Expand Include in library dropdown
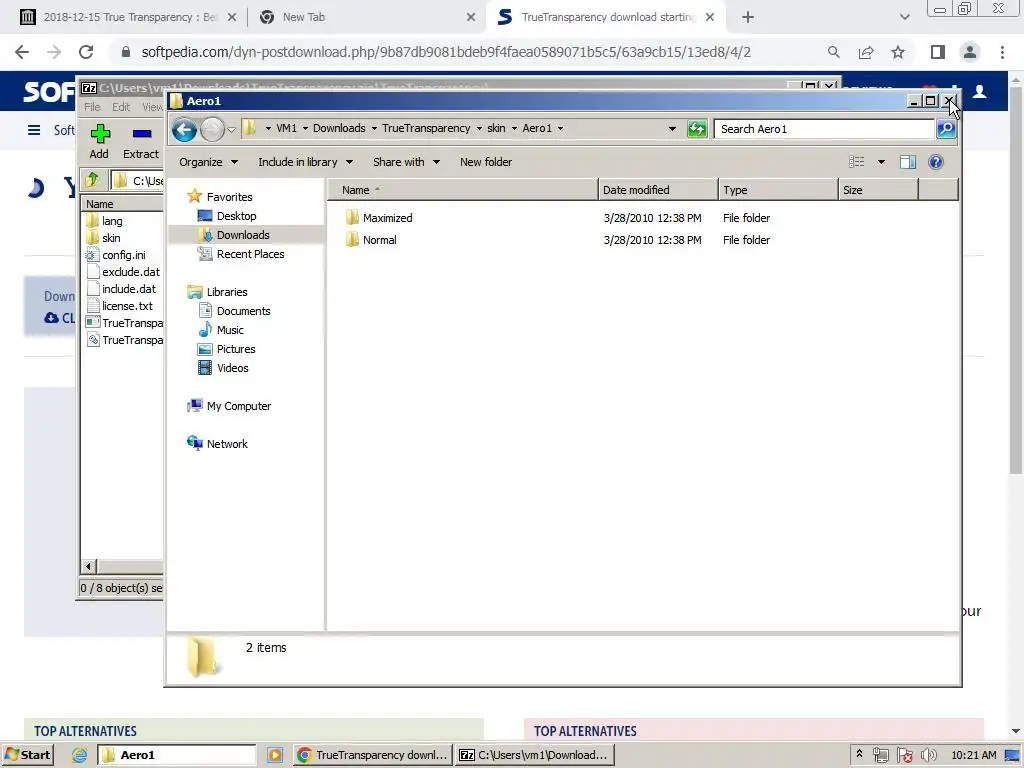This screenshot has height=768, width=1024. point(306,162)
